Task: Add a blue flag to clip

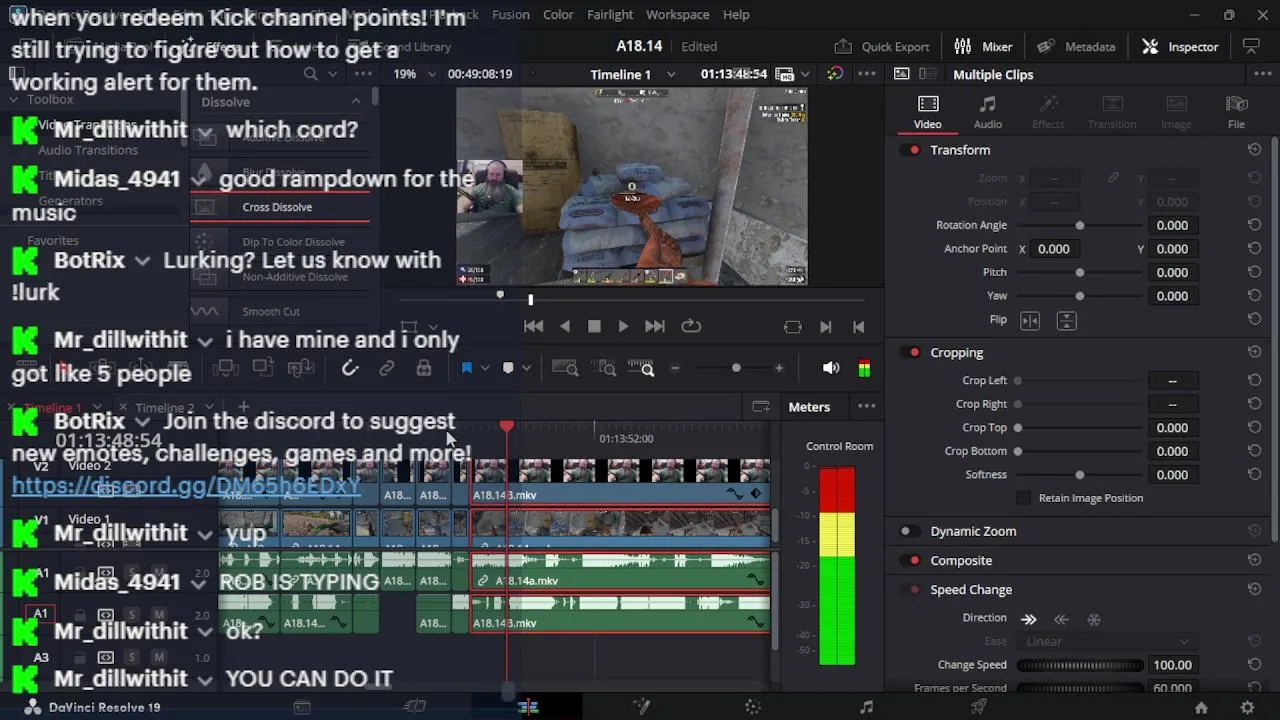Action: (466, 369)
